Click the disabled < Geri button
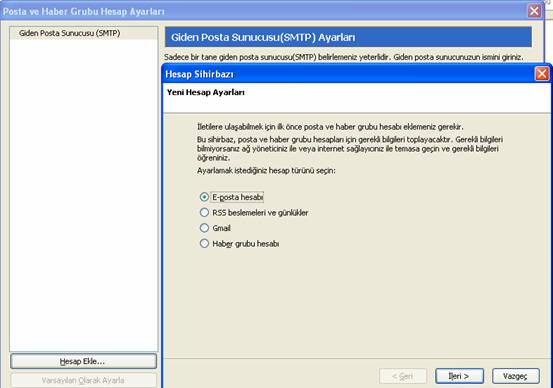 [x=403, y=376]
